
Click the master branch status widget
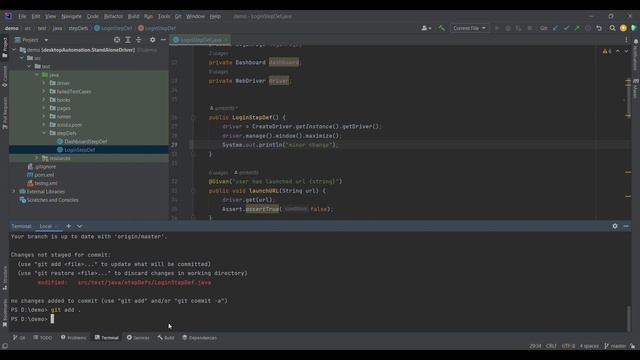(x=615, y=346)
